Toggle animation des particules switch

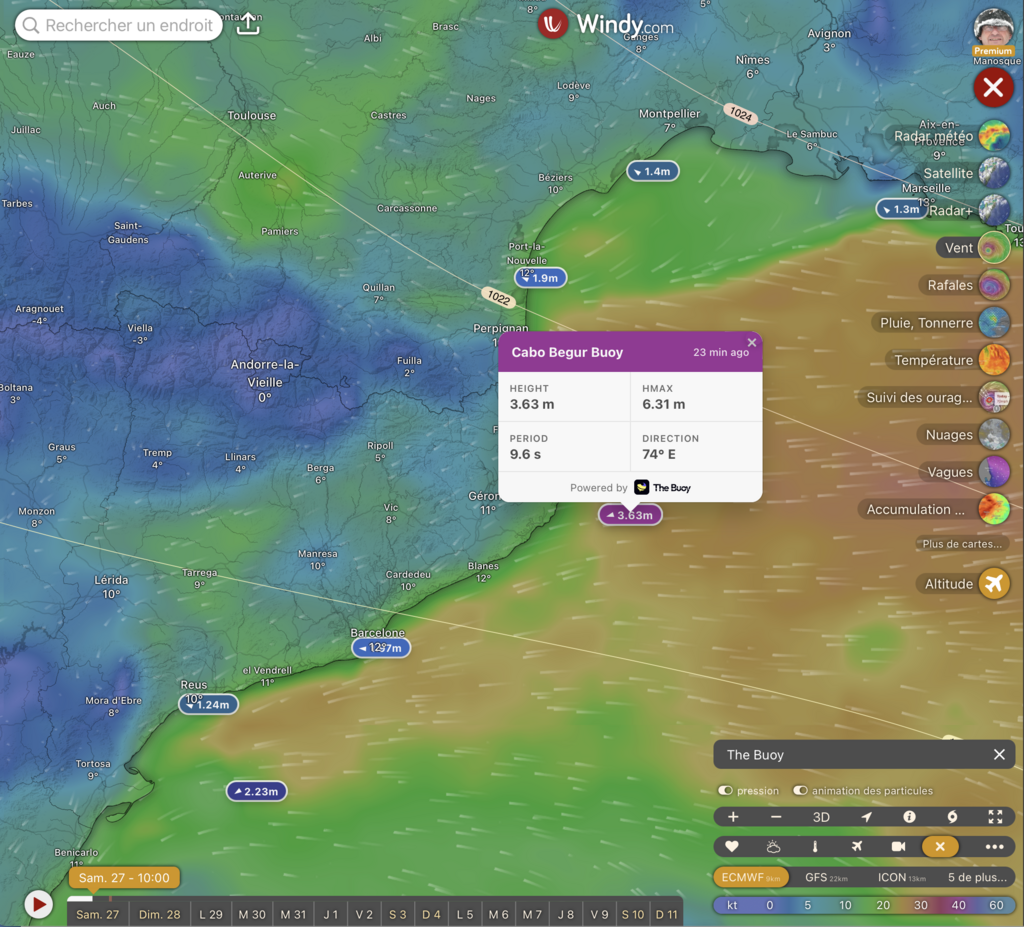(800, 791)
